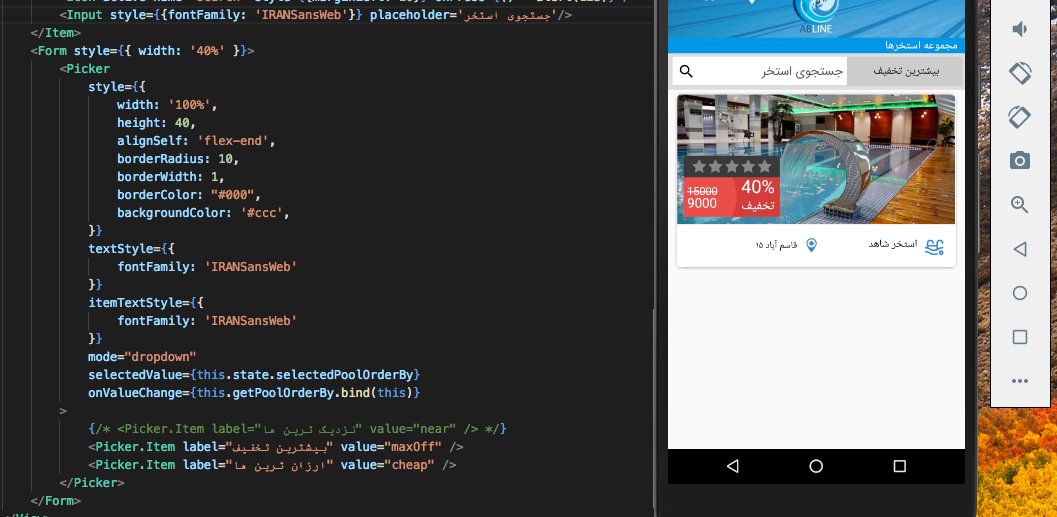The width and height of the screenshot is (1057, 517).
Task: Tap the مجموعه استخرها header bar
Action: [x=816, y=46]
